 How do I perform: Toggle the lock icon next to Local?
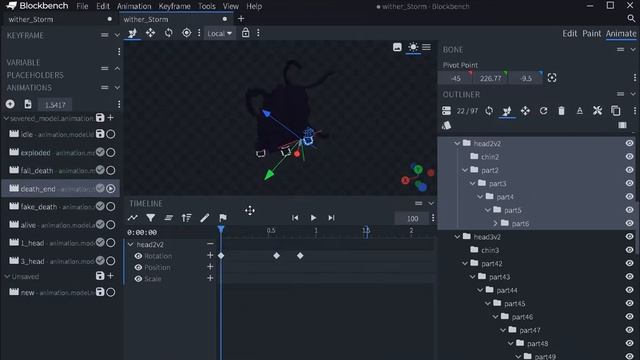245,33
